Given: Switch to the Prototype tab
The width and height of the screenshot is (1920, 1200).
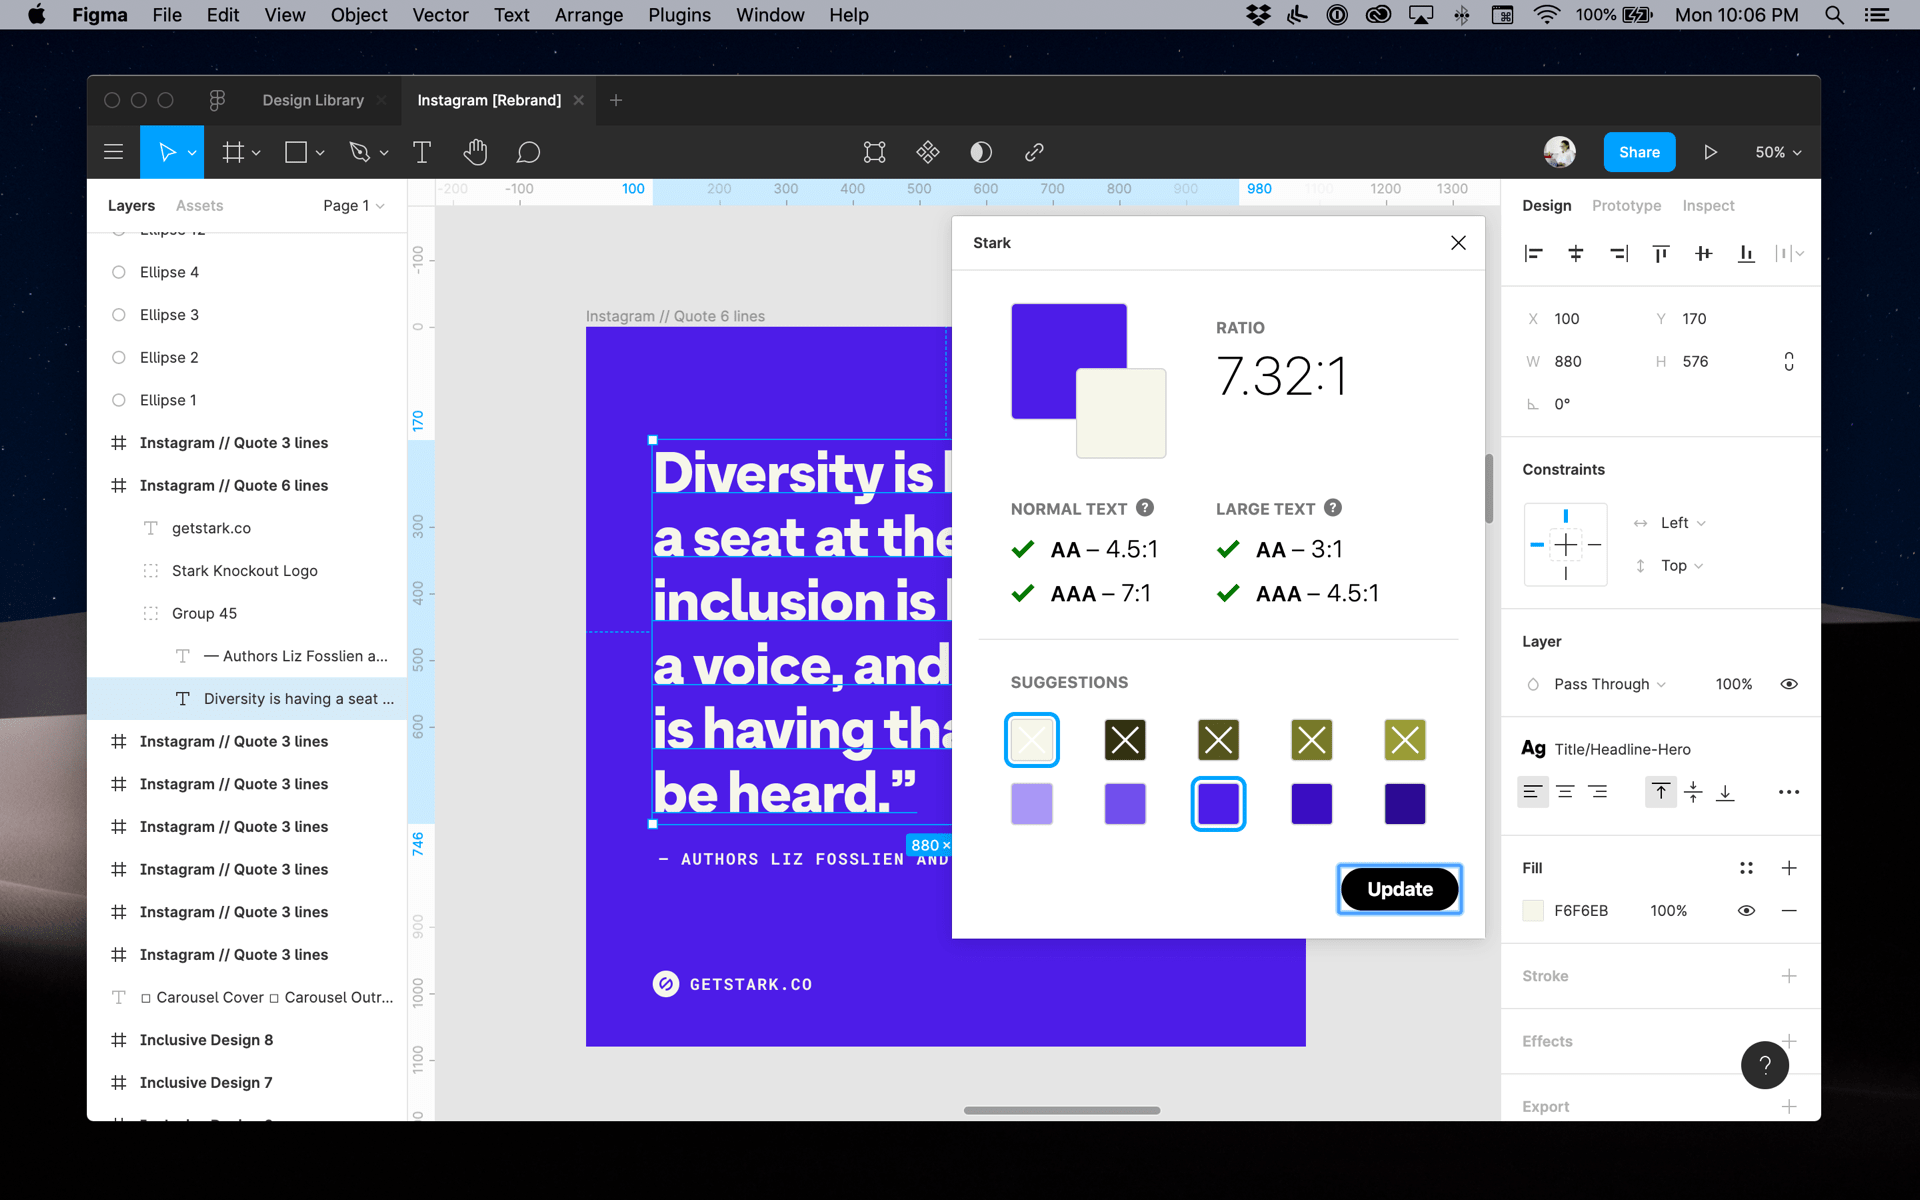Looking at the screenshot, I should [x=1627, y=203].
